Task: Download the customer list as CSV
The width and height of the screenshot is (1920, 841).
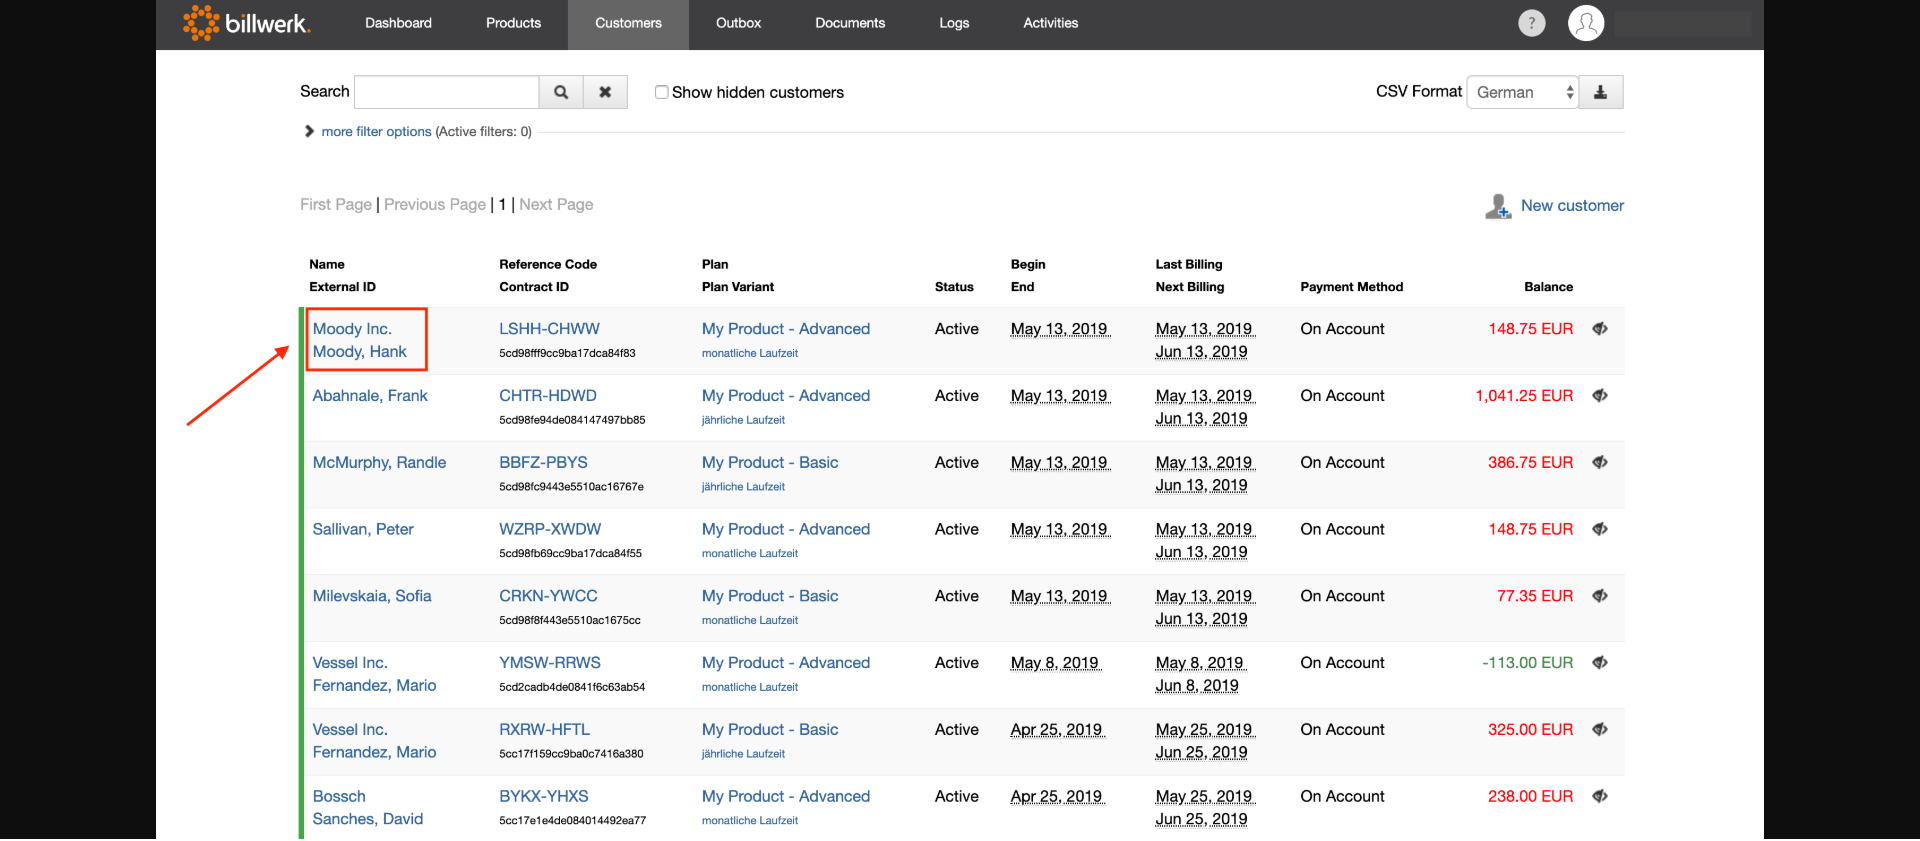Action: (x=1600, y=92)
